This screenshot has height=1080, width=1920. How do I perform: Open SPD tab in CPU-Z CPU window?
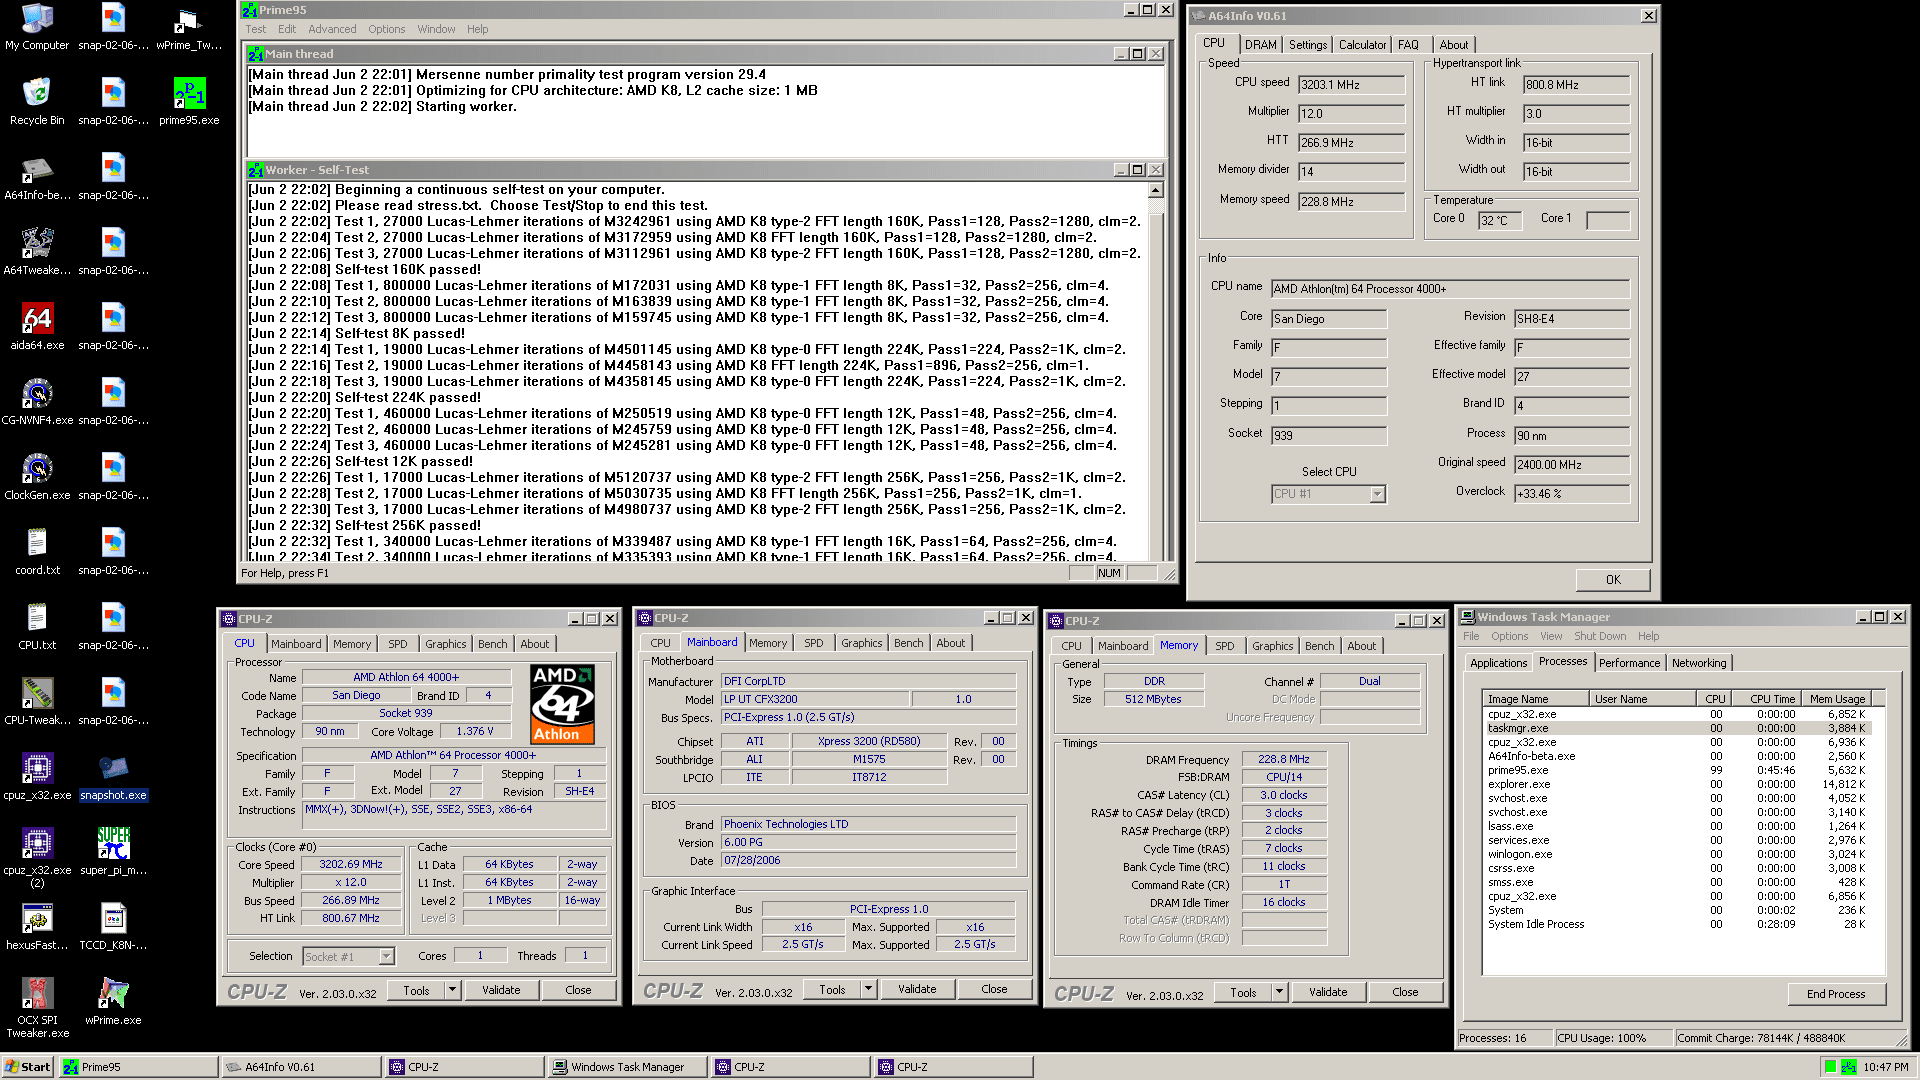(x=398, y=644)
